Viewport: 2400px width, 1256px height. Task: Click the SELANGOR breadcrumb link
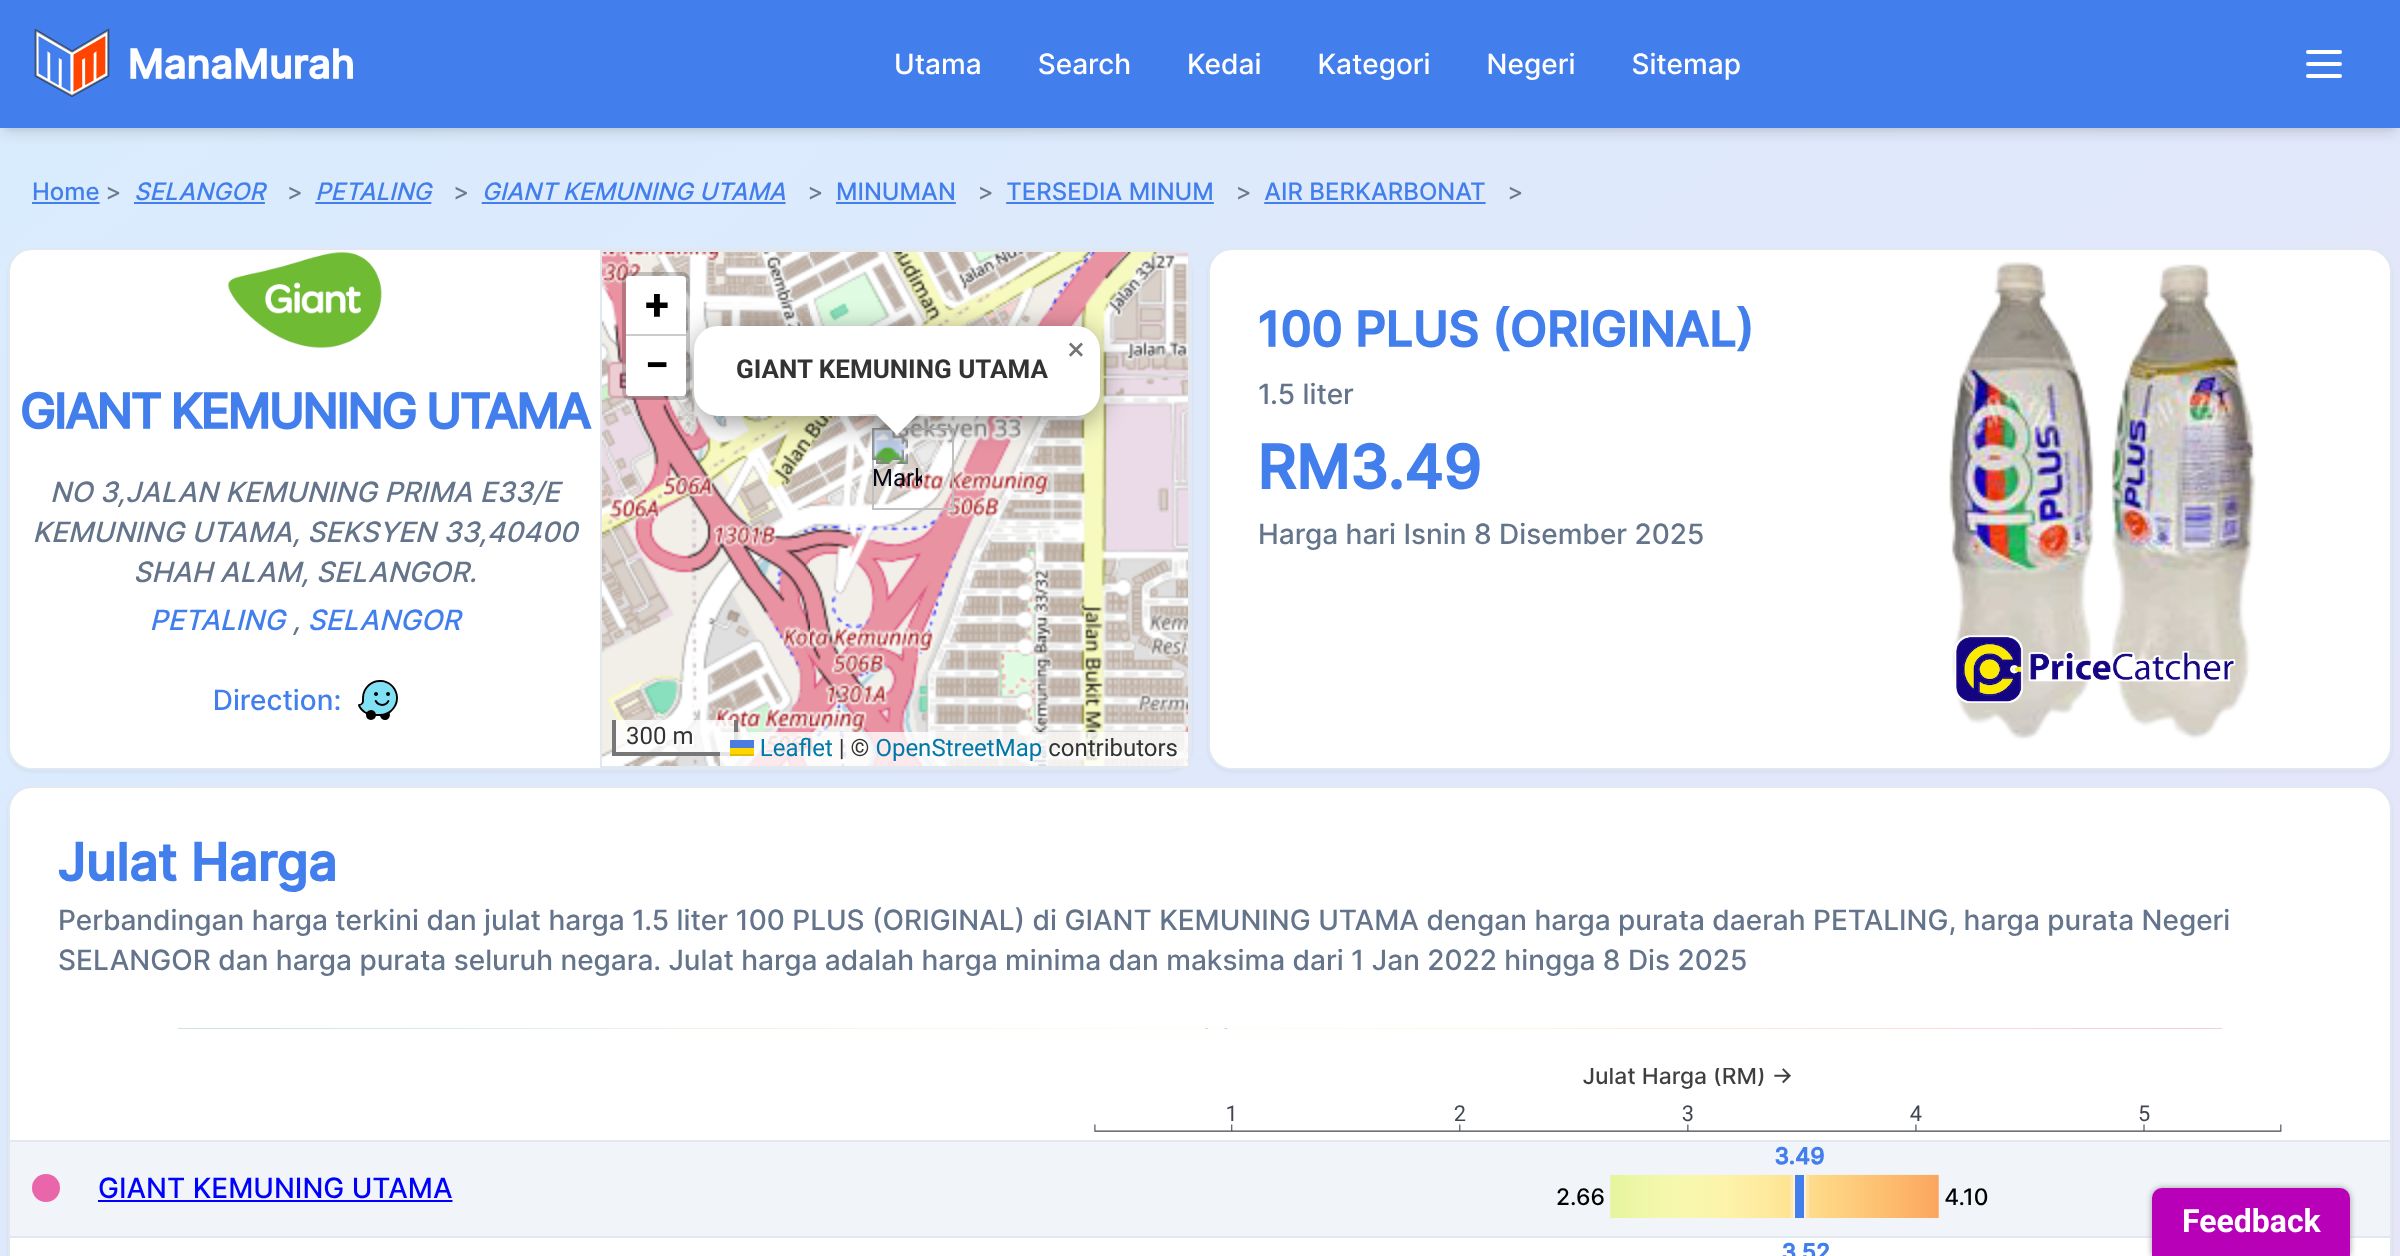click(x=200, y=191)
